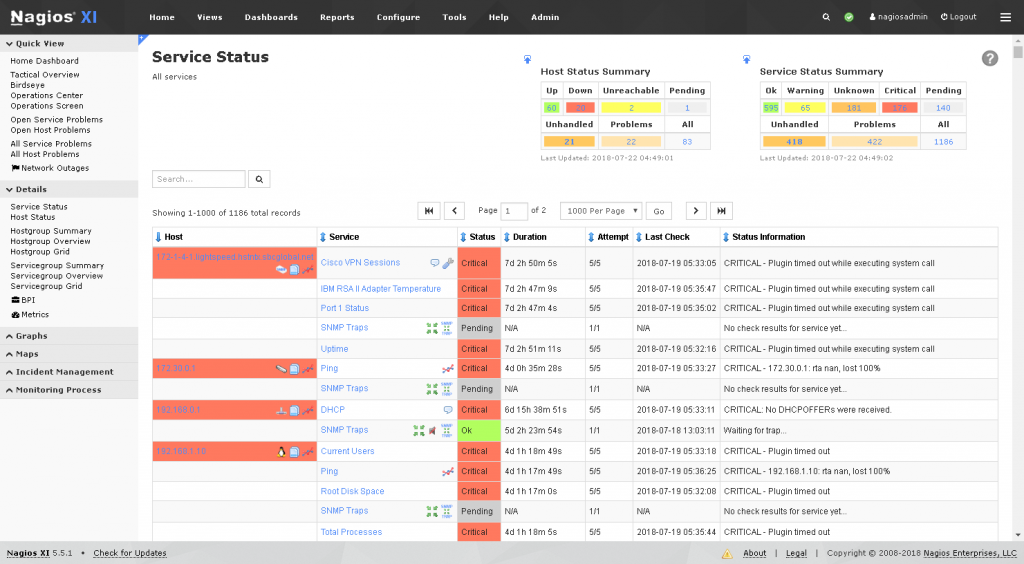Open the Tools menu
The image size is (1024, 564).
pos(454,17)
